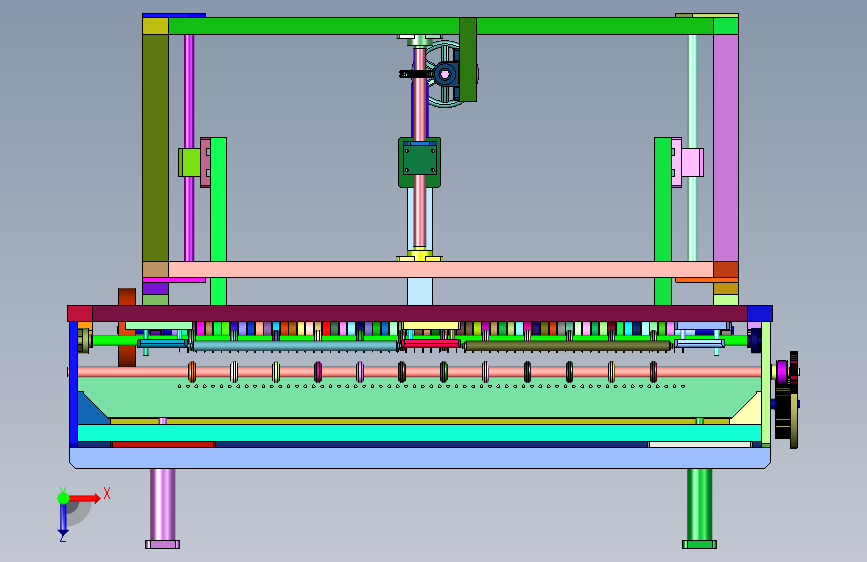Select the salmon pink horizontal cross beam
The image size is (867, 562).
point(441,269)
